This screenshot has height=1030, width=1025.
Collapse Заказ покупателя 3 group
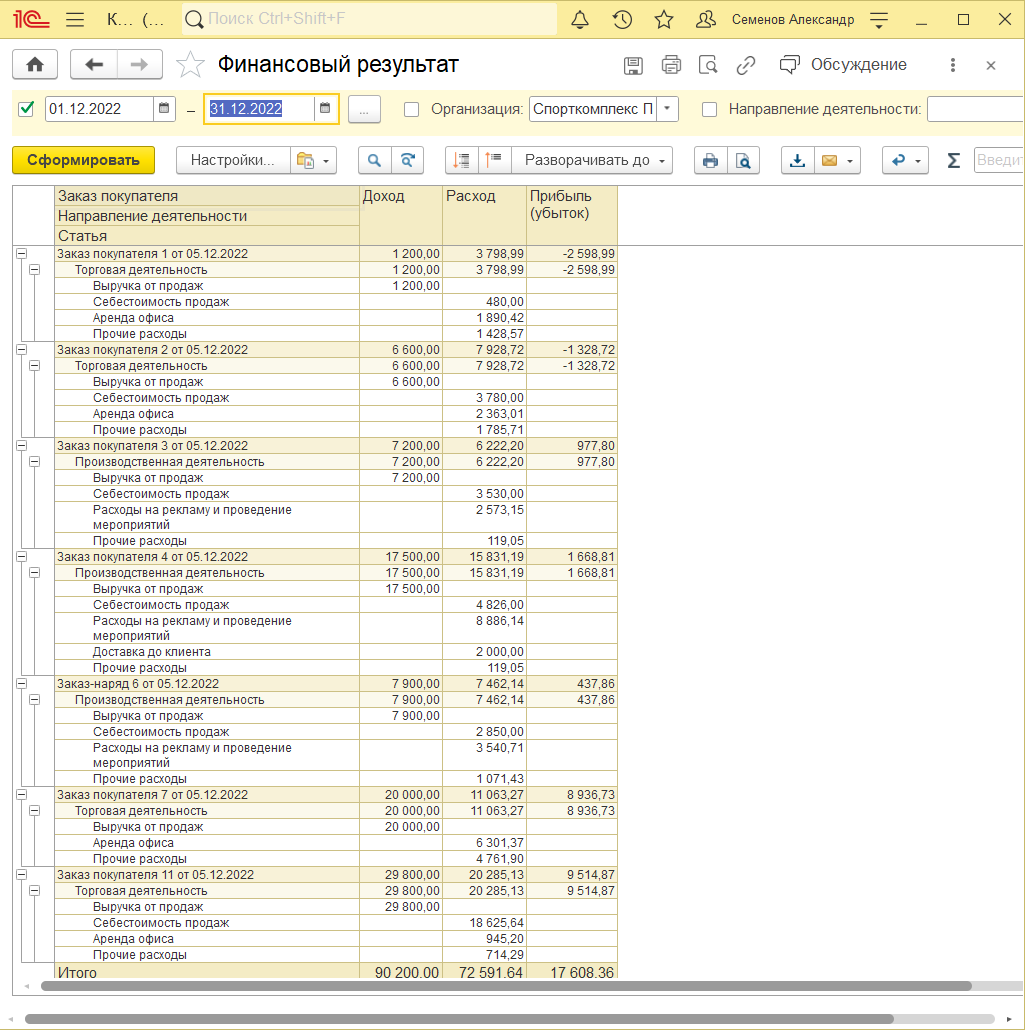click(22, 445)
